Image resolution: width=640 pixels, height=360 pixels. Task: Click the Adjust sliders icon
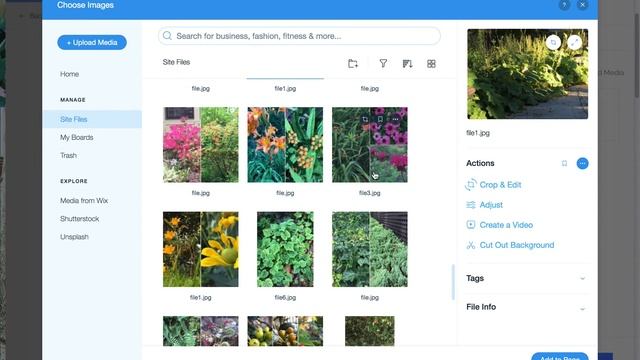coord(471,205)
